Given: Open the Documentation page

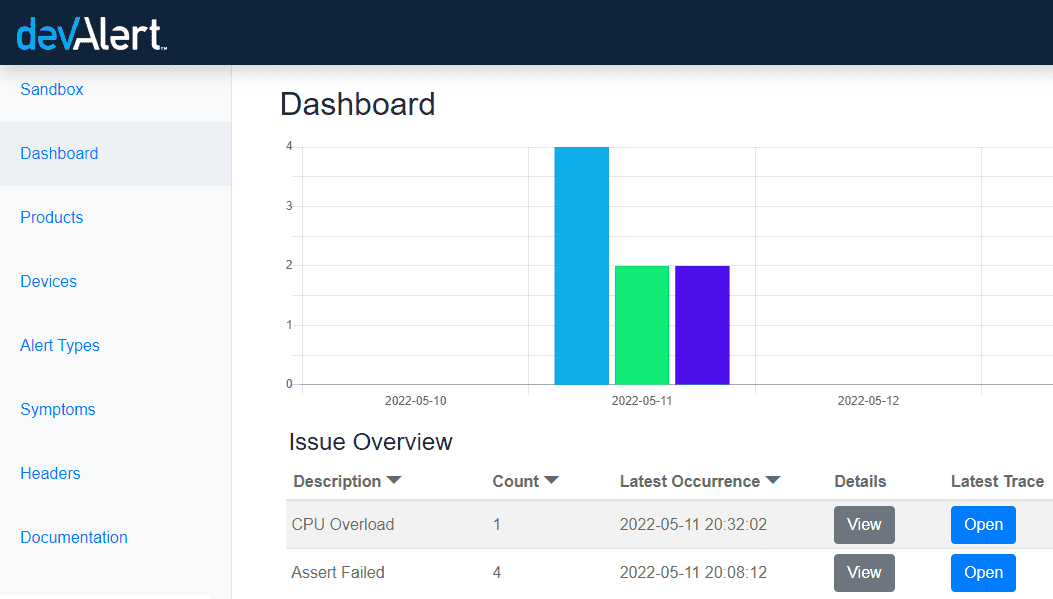Looking at the screenshot, I should point(74,537).
